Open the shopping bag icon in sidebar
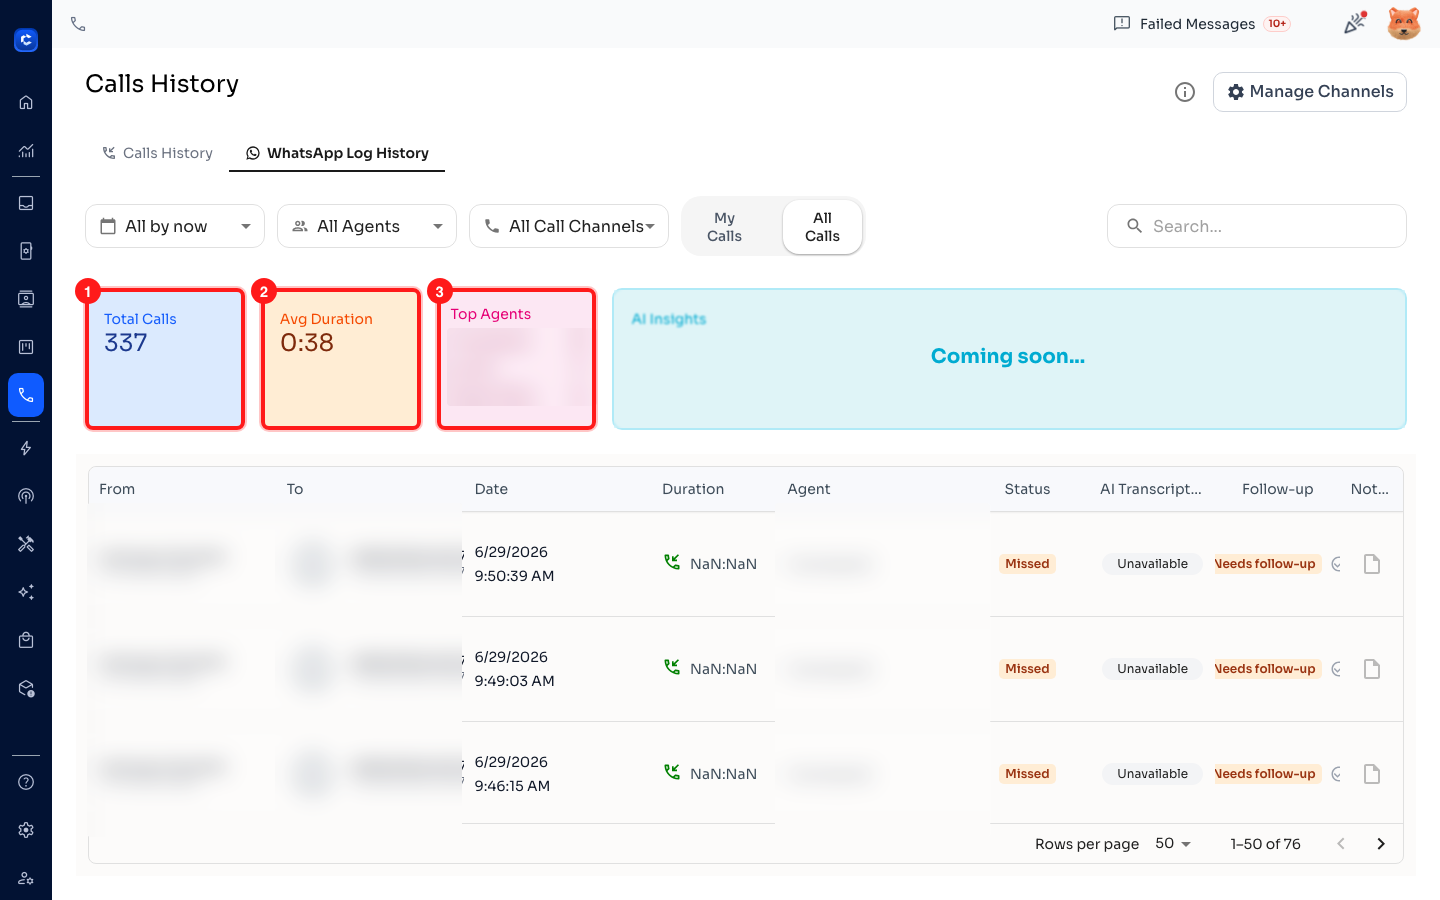This screenshot has height=900, width=1440. (26, 640)
